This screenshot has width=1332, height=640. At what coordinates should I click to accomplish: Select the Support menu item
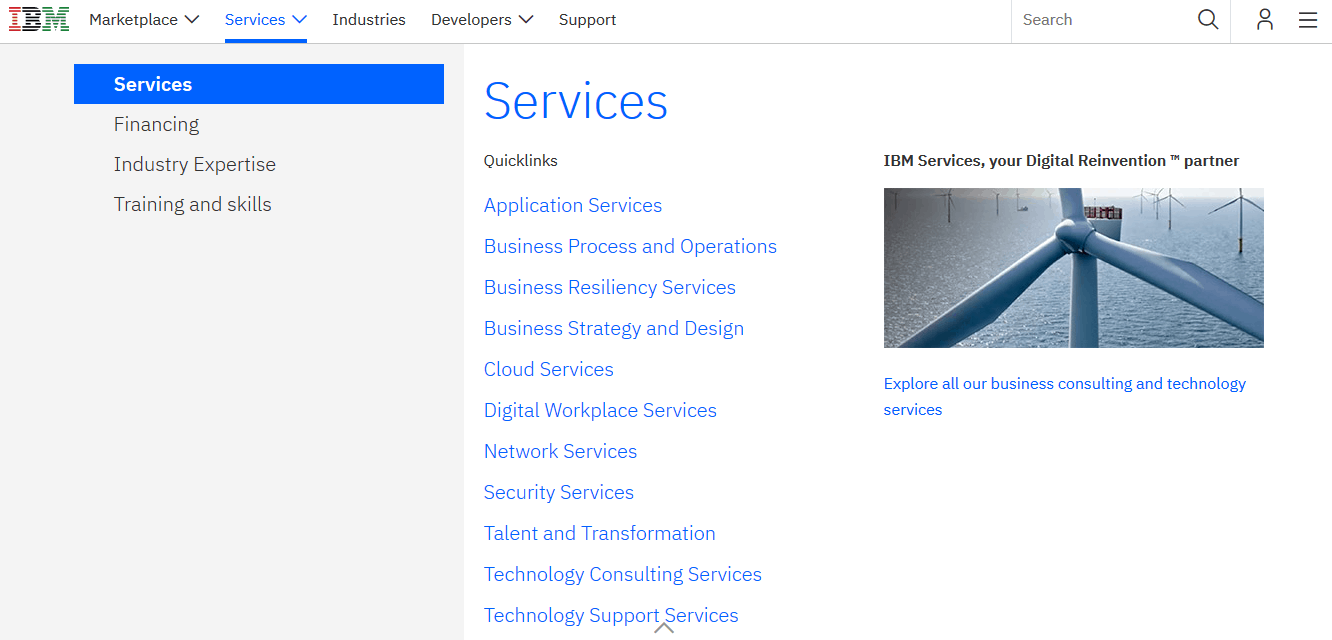click(587, 19)
